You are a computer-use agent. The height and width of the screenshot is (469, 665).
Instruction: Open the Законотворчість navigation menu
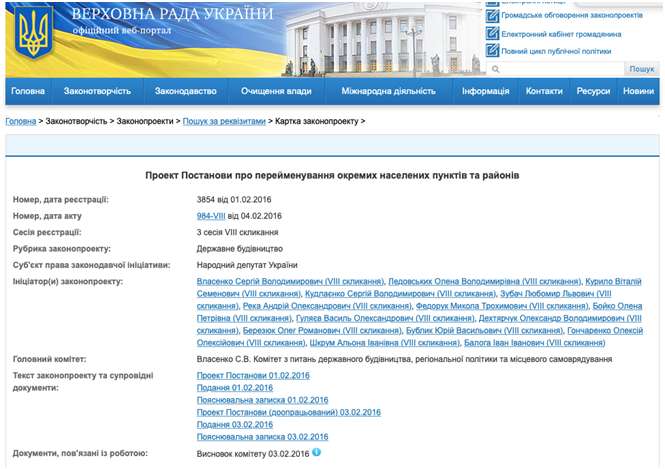click(97, 91)
